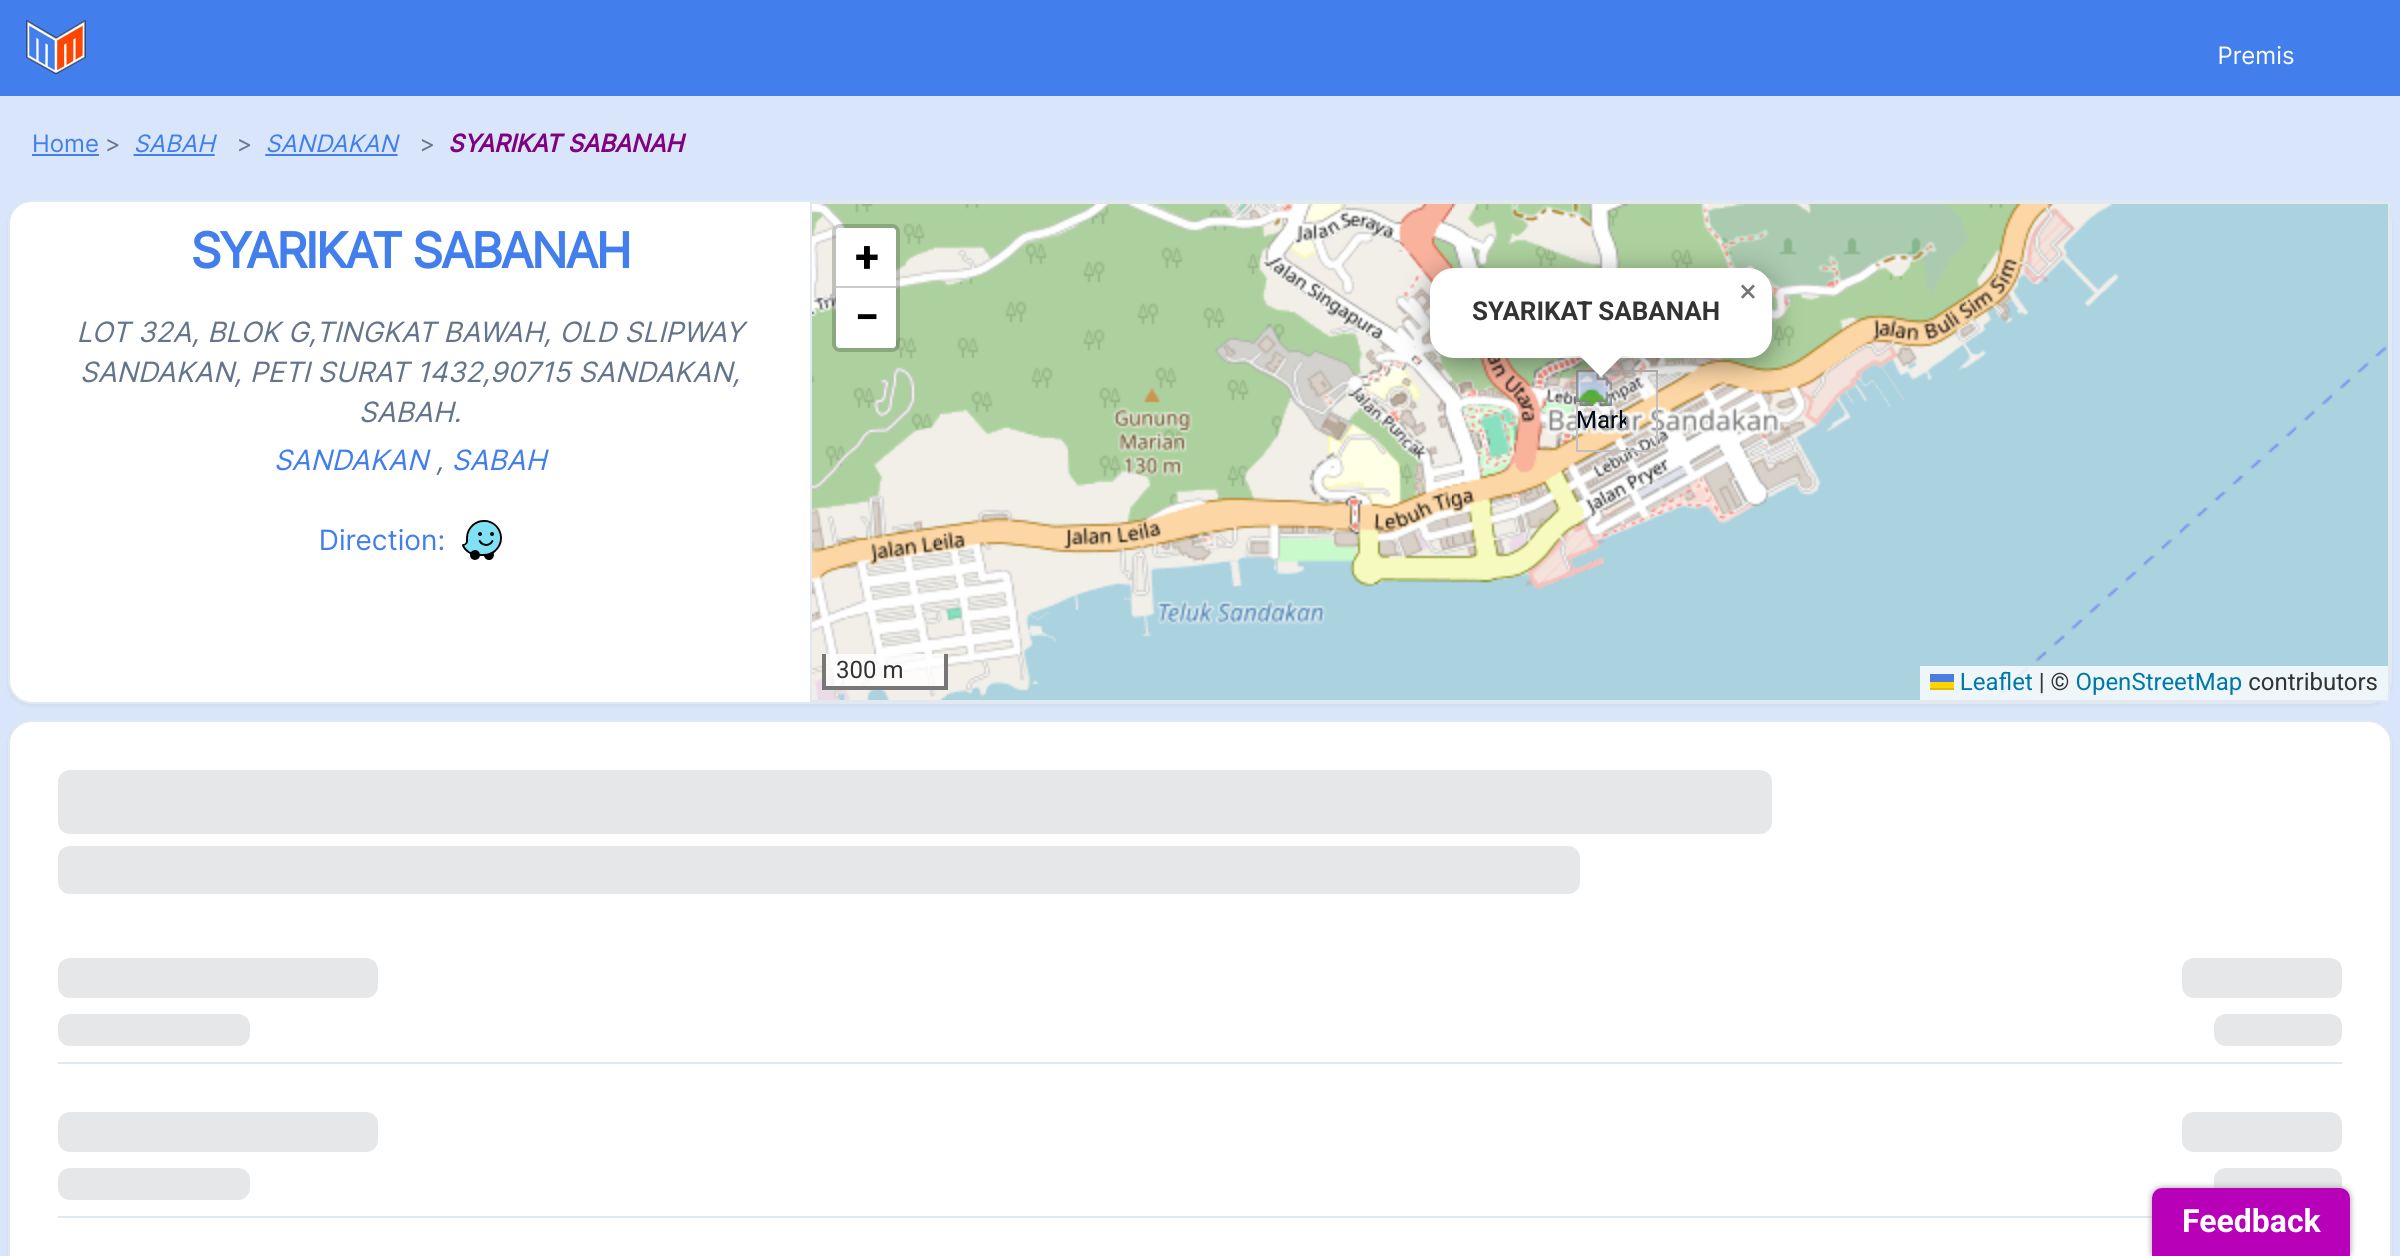The width and height of the screenshot is (2400, 1256).
Task: Click the SYARIKAT SABANAH heading
Action: click(x=410, y=250)
